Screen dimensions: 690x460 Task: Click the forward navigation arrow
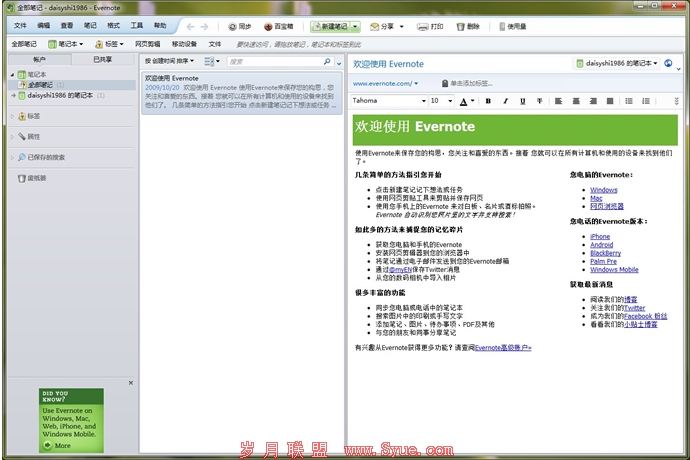point(205,27)
